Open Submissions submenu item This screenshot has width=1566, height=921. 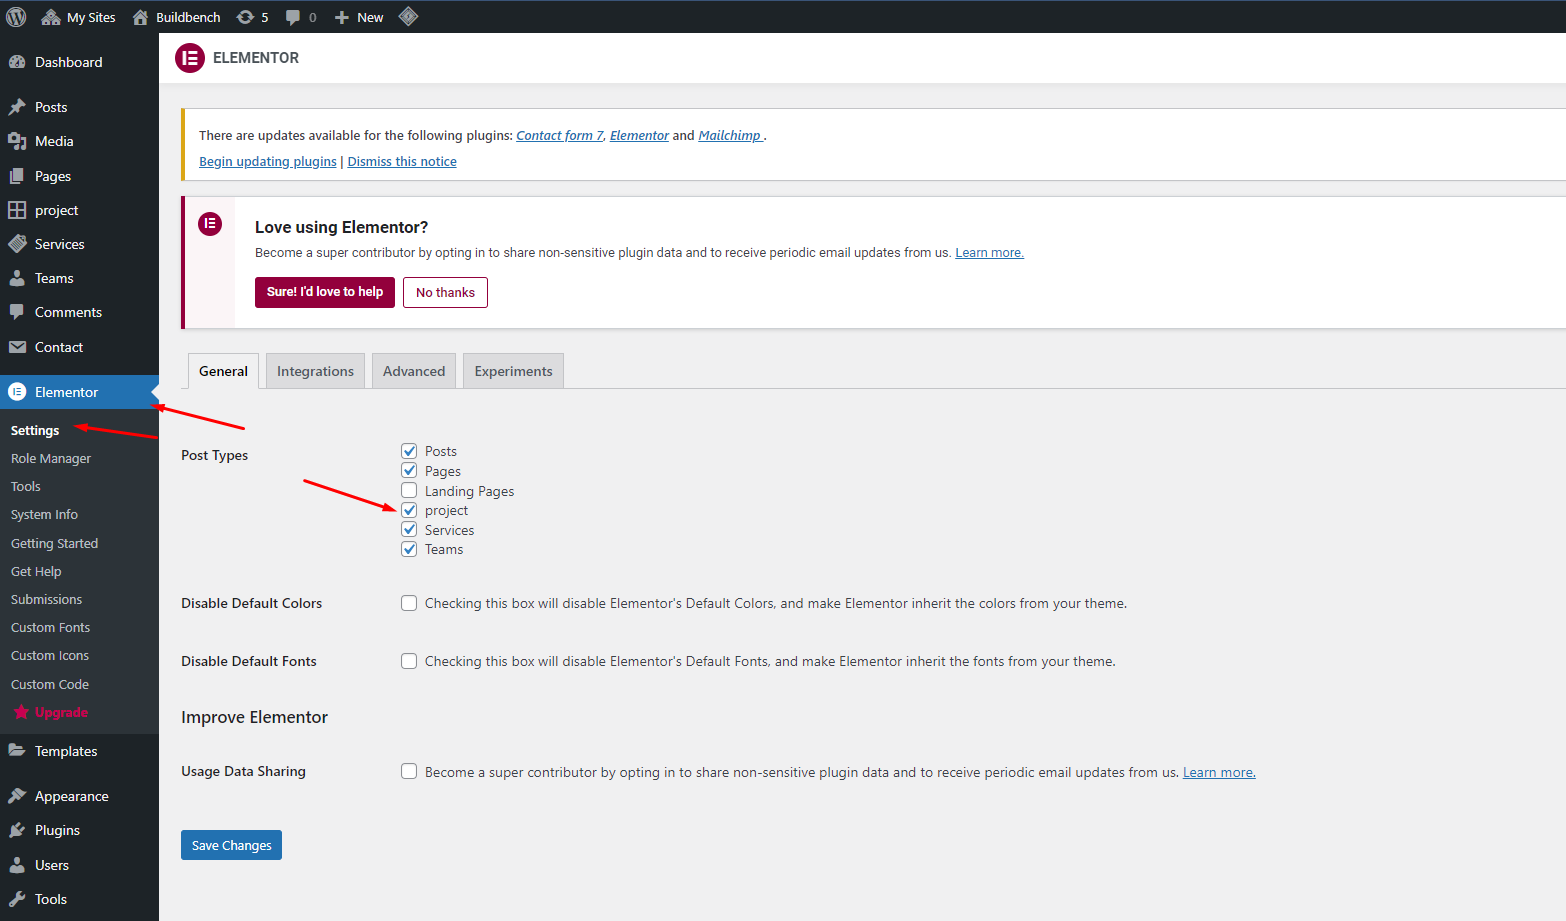(46, 599)
